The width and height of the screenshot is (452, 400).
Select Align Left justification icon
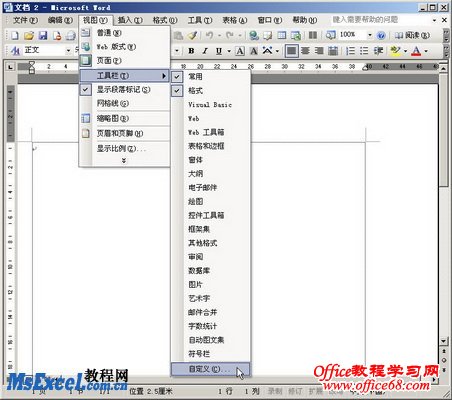pyautogui.click(x=292, y=51)
